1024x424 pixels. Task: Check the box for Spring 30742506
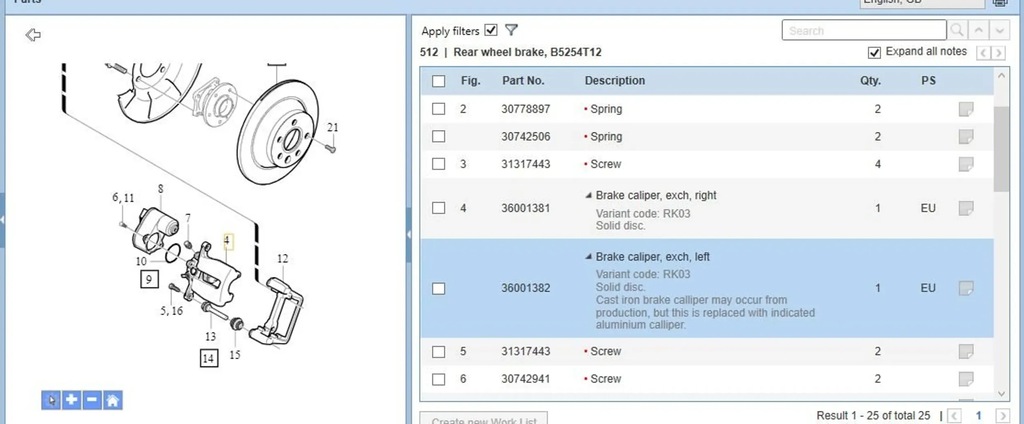pos(439,137)
